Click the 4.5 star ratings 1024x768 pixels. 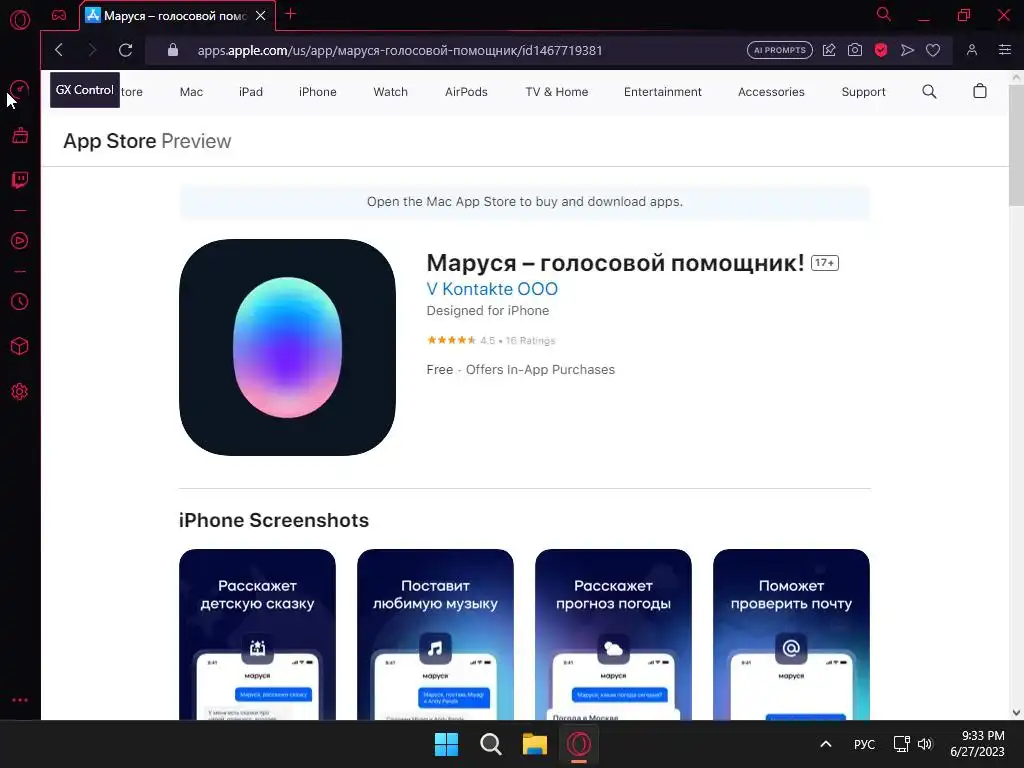click(490, 340)
